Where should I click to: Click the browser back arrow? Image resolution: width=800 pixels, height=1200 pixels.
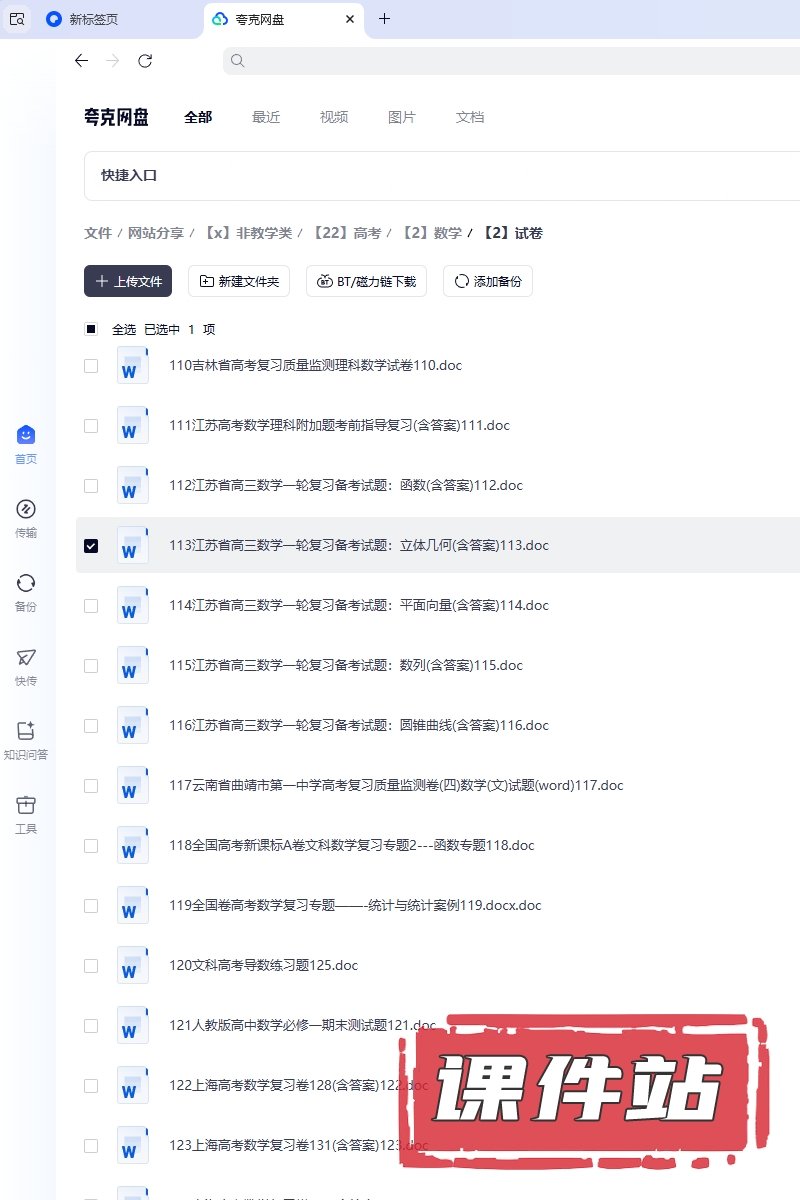(x=82, y=61)
